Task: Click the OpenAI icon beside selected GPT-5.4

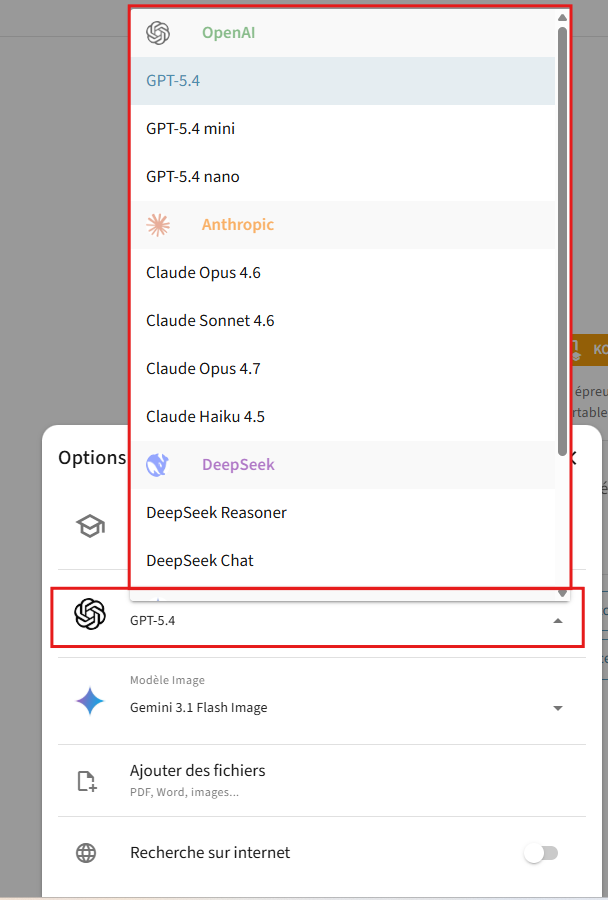Action: 90,614
